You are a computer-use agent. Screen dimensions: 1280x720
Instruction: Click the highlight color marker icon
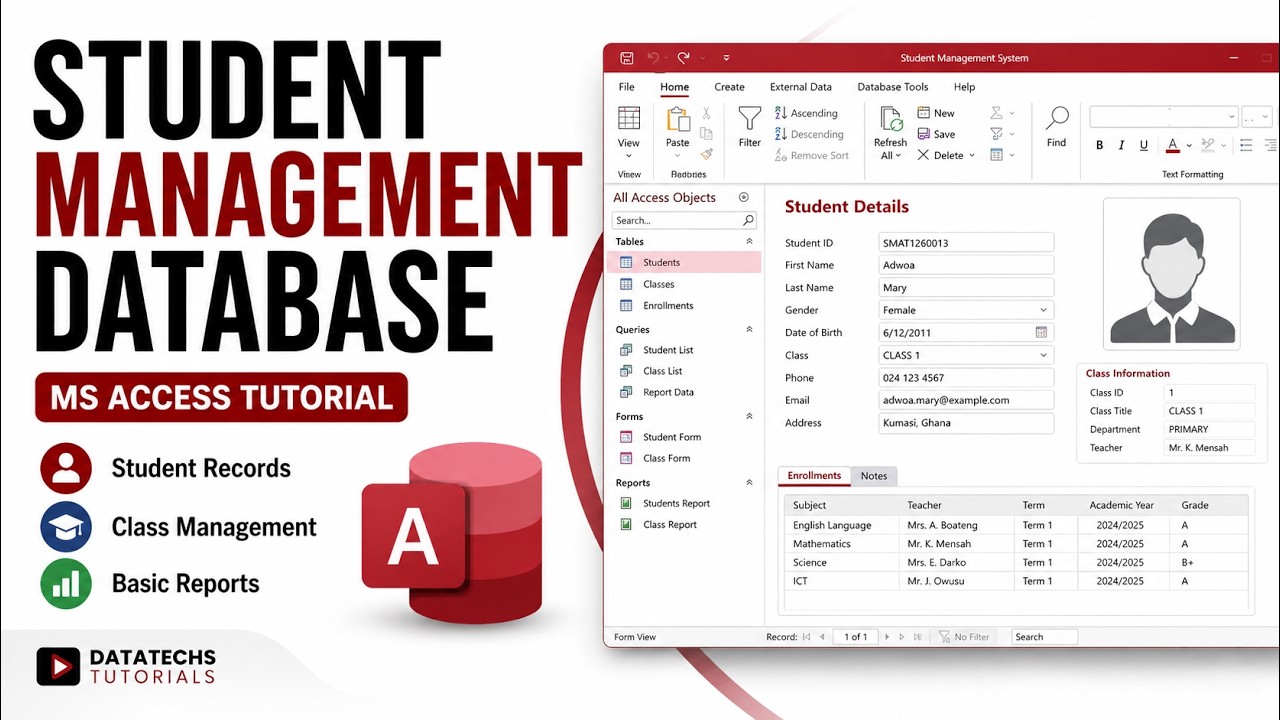pyautogui.click(x=1209, y=145)
